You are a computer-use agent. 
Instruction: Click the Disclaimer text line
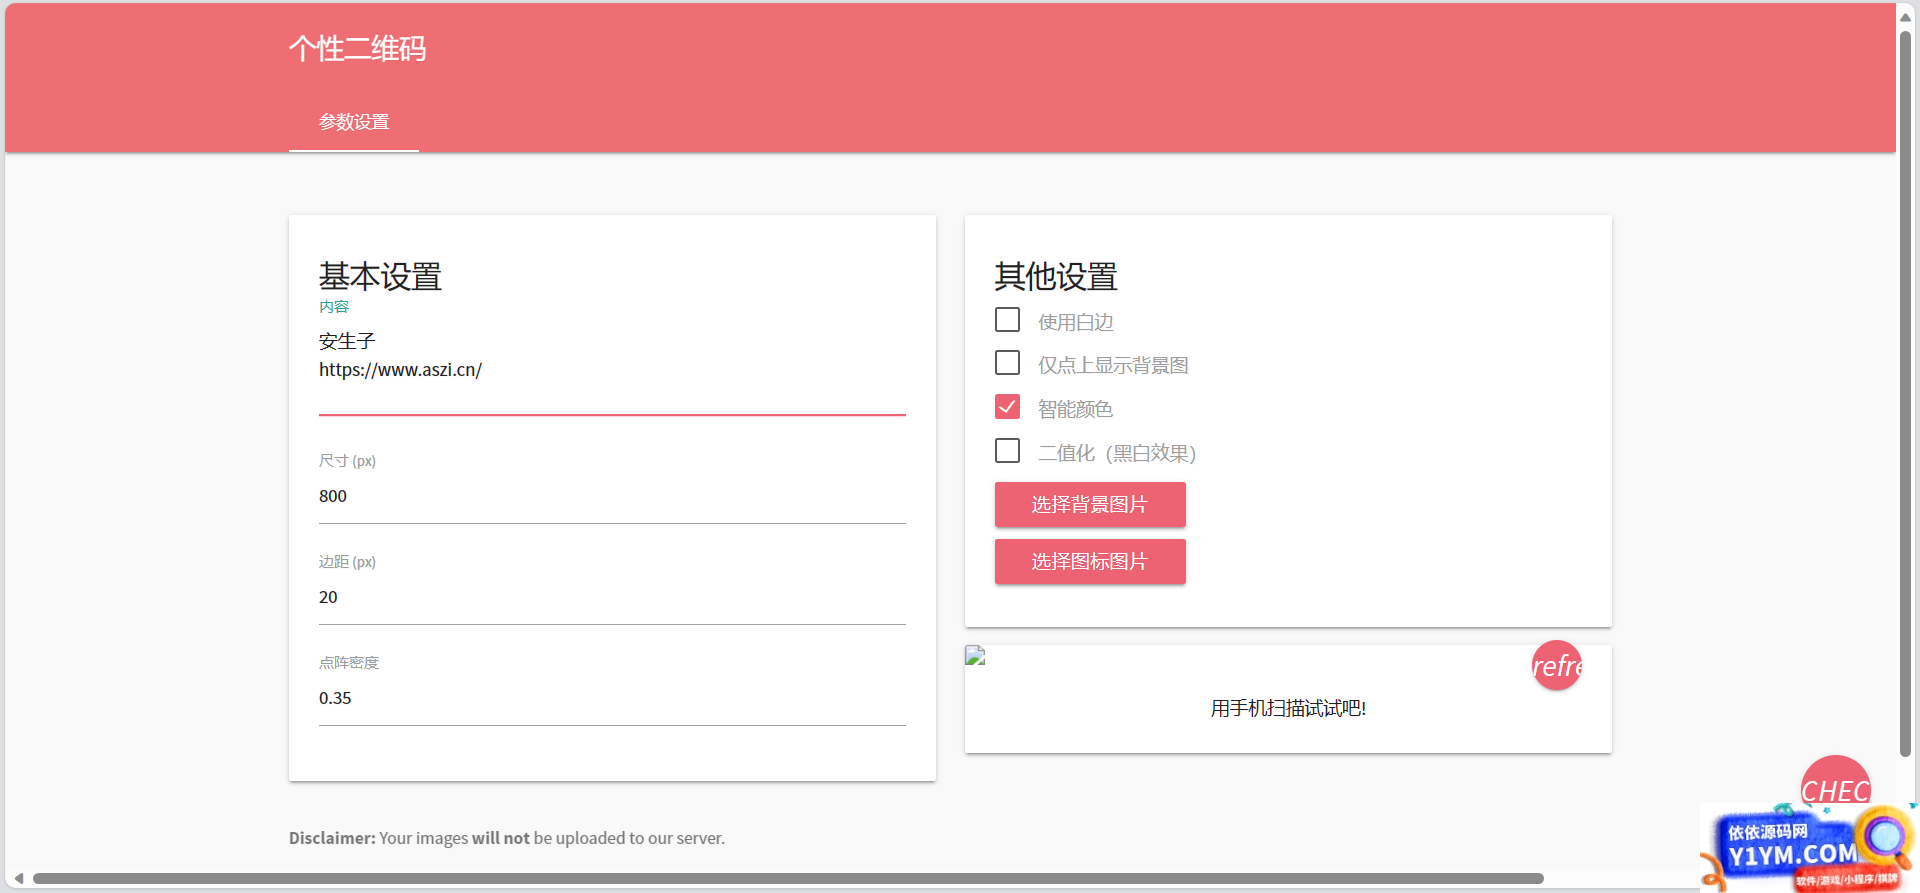pos(507,838)
